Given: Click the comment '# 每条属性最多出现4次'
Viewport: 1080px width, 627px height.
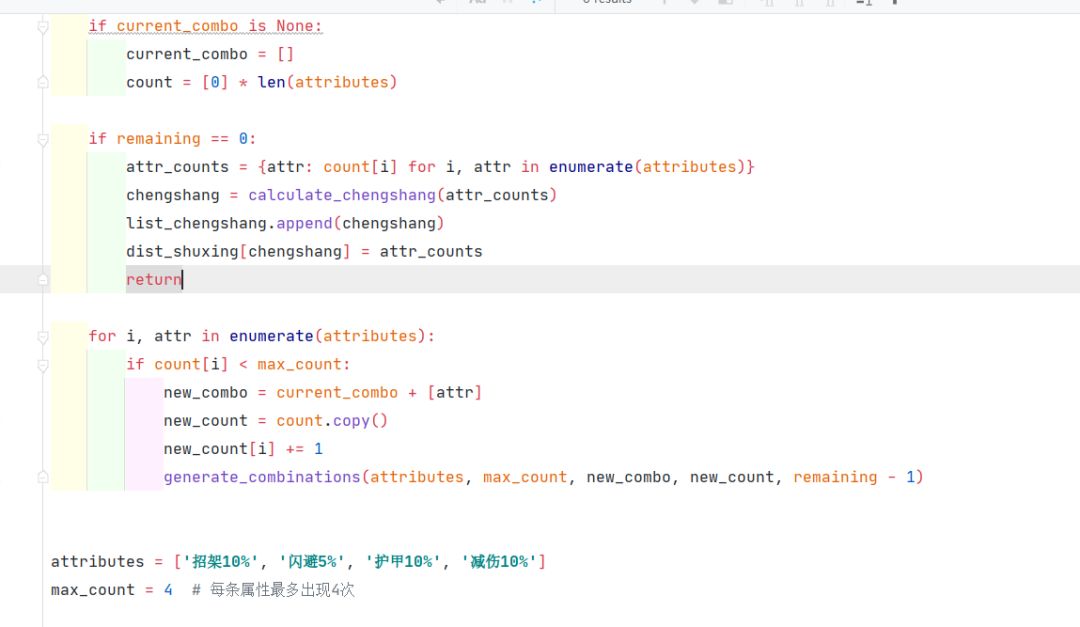Looking at the screenshot, I should (273, 590).
